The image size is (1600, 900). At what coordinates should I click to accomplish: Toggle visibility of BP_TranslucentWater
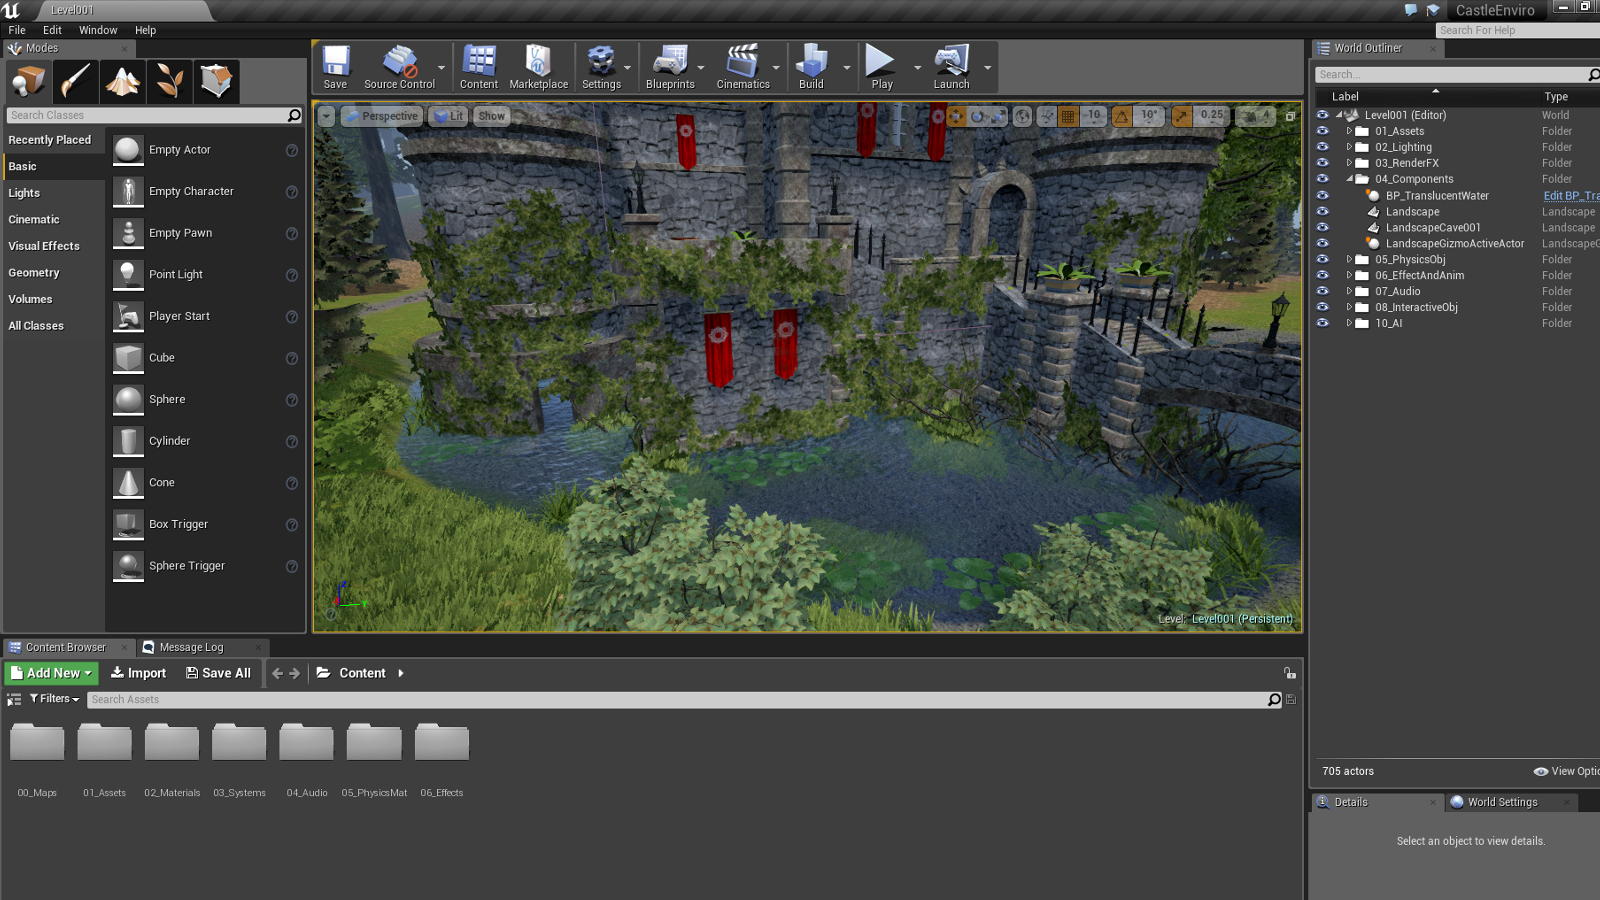1322,195
